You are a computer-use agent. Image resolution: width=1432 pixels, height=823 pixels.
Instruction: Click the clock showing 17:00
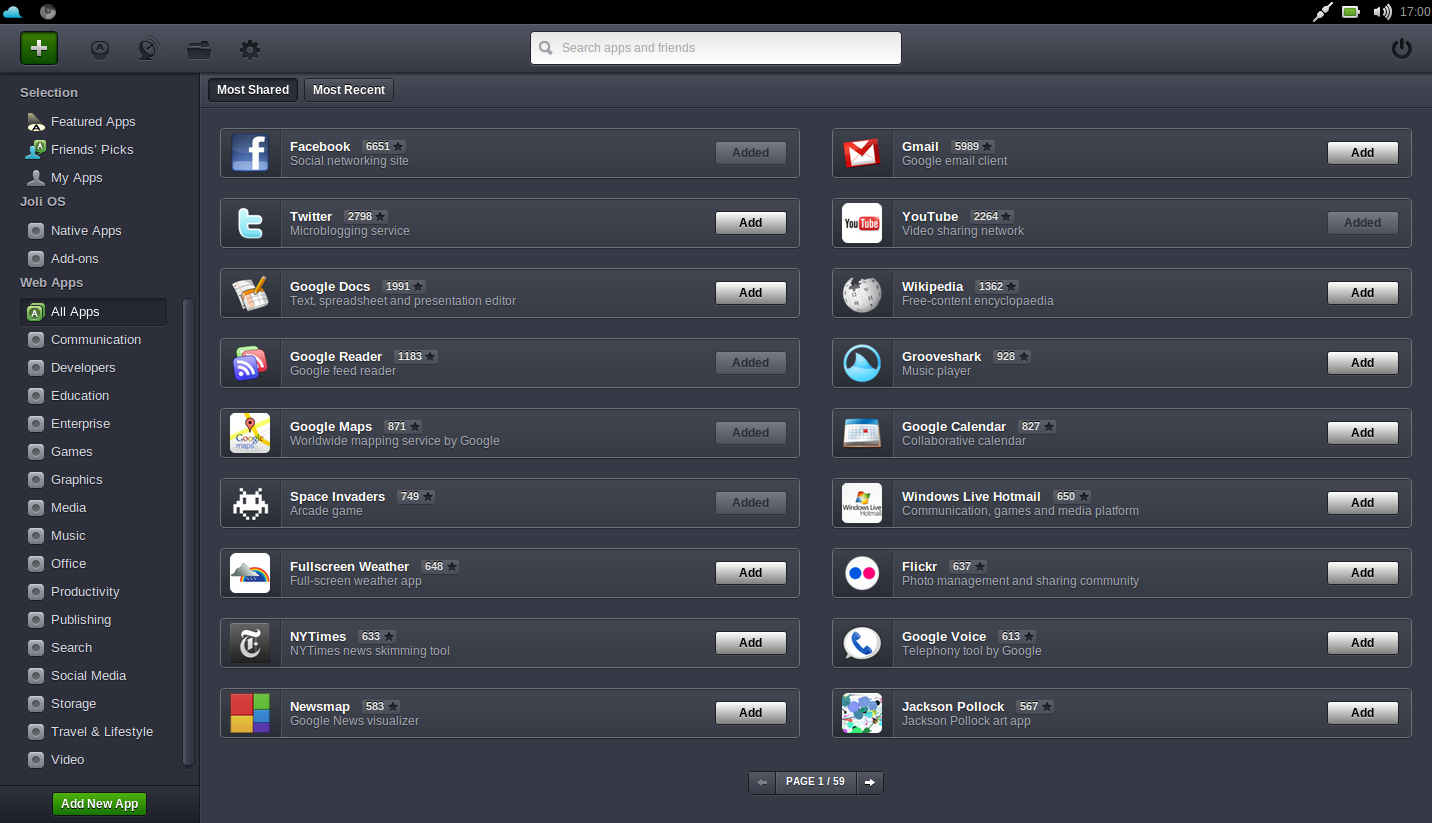point(1415,12)
